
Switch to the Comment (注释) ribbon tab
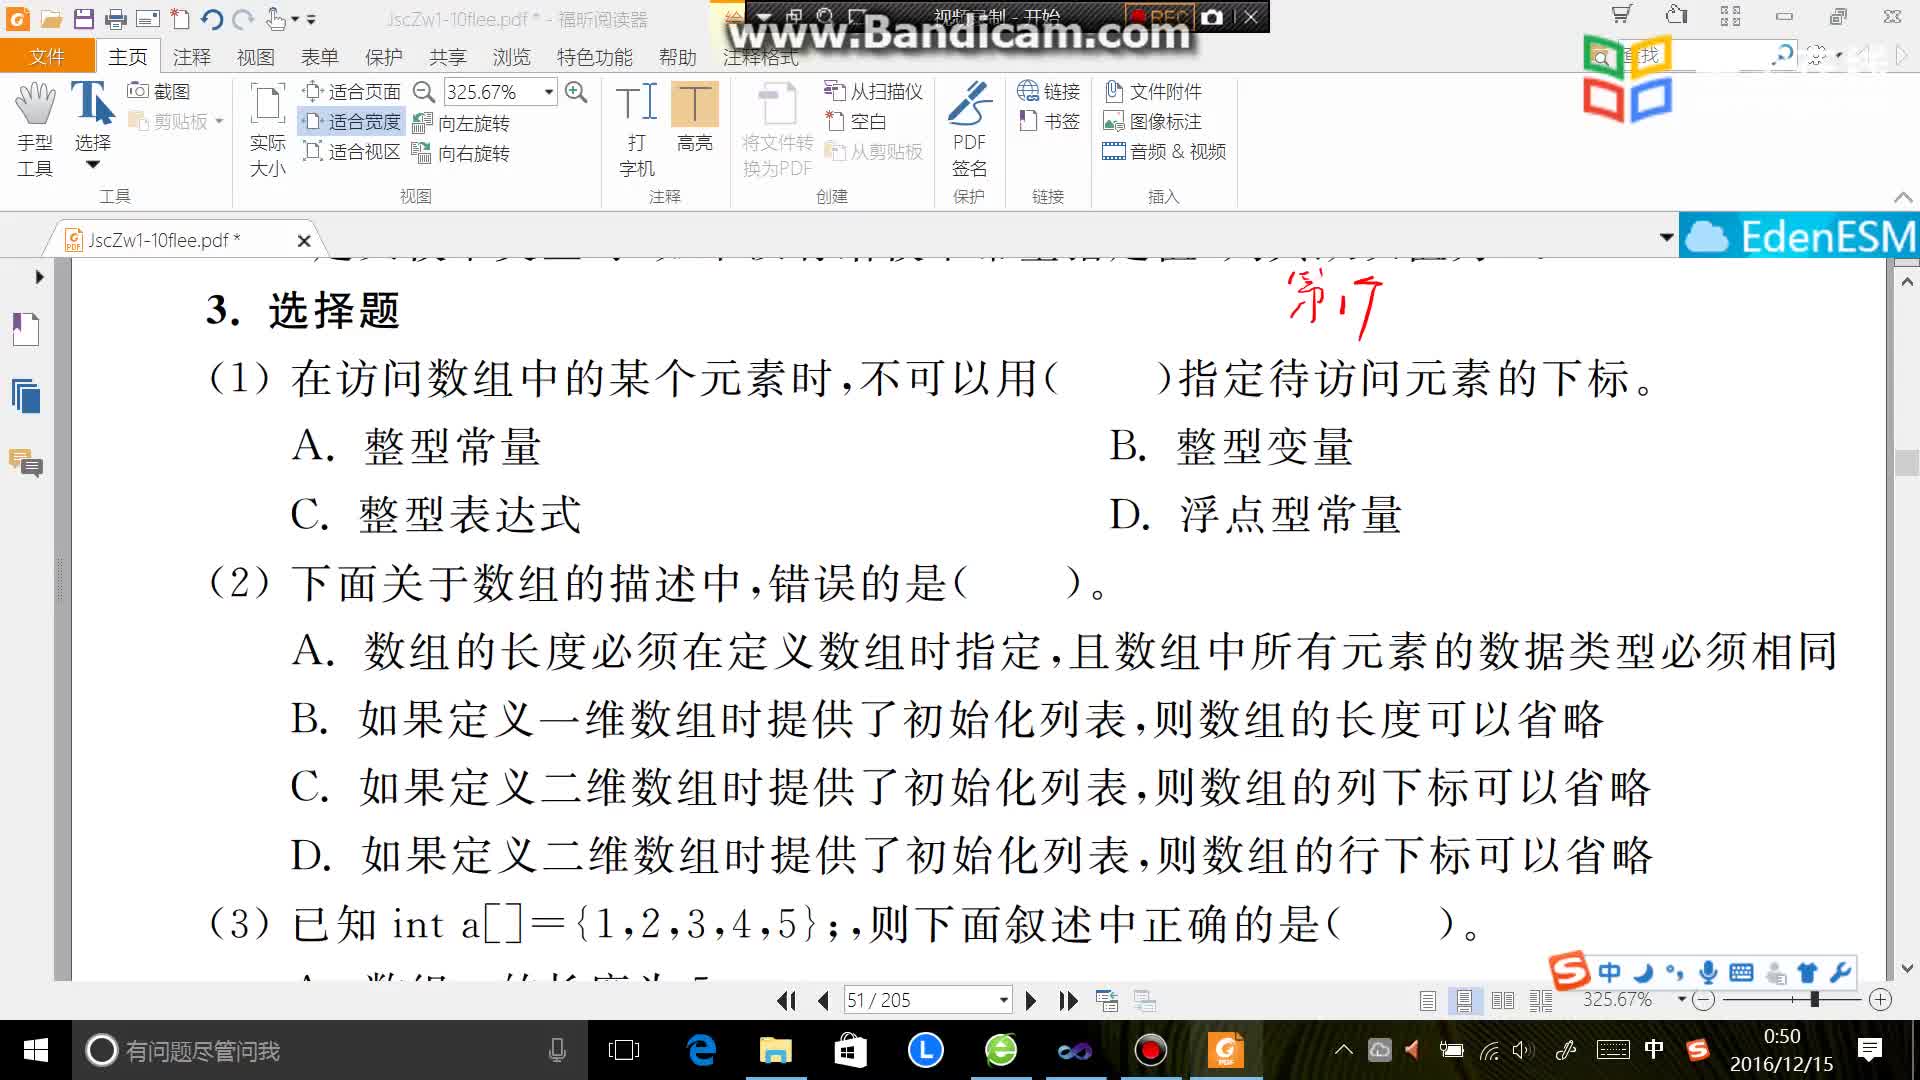[191, 57]
